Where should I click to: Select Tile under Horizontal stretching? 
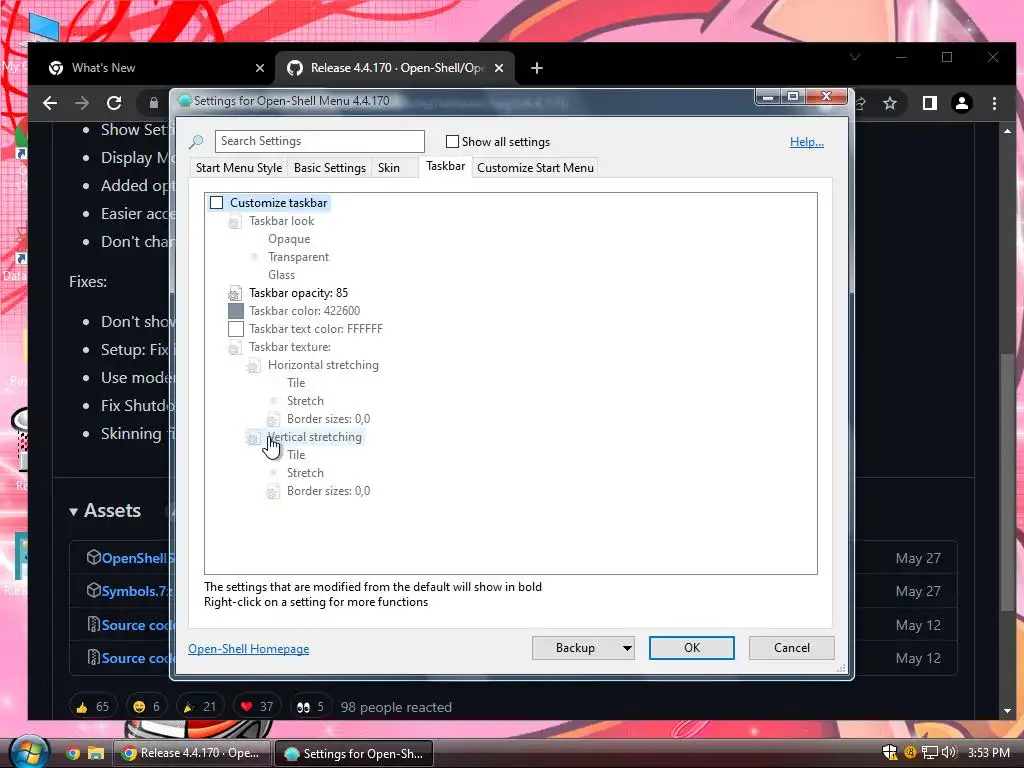pos(296,383)
